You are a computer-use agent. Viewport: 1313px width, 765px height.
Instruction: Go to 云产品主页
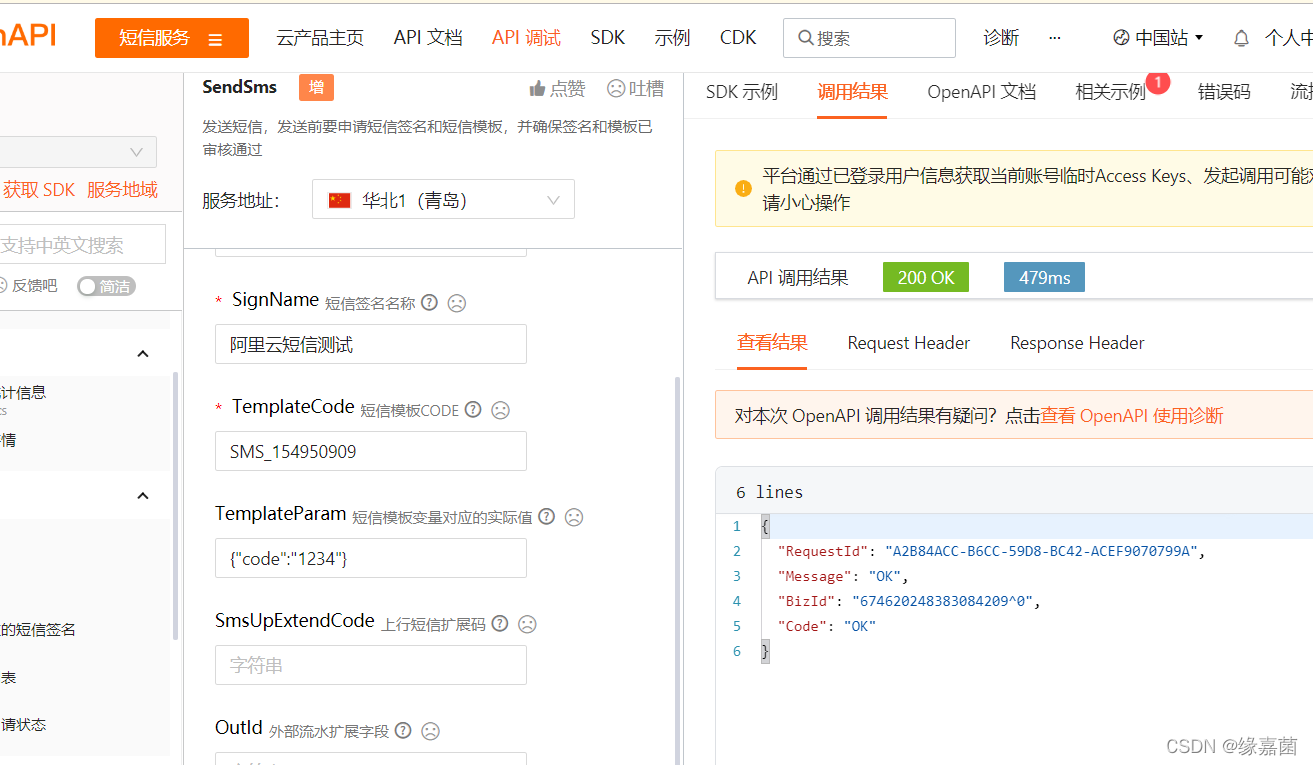320,38
